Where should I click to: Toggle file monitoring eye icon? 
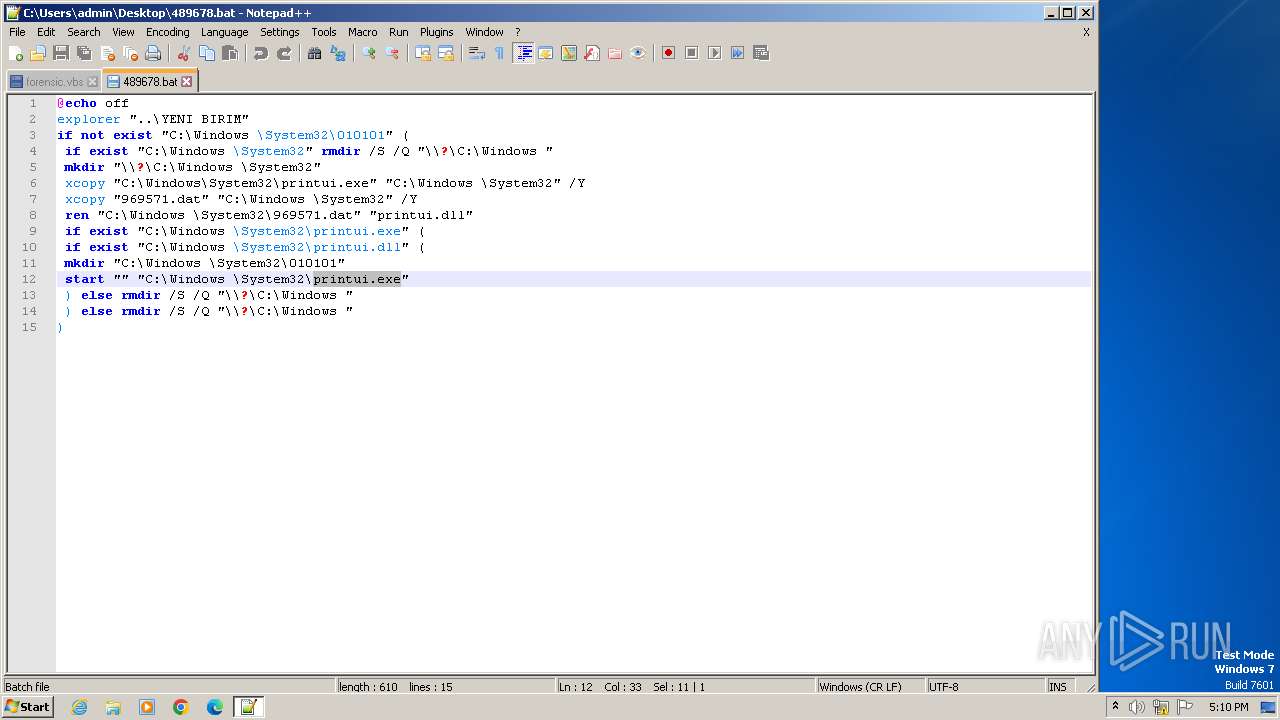pyautogui.click(x=638, y=53)
